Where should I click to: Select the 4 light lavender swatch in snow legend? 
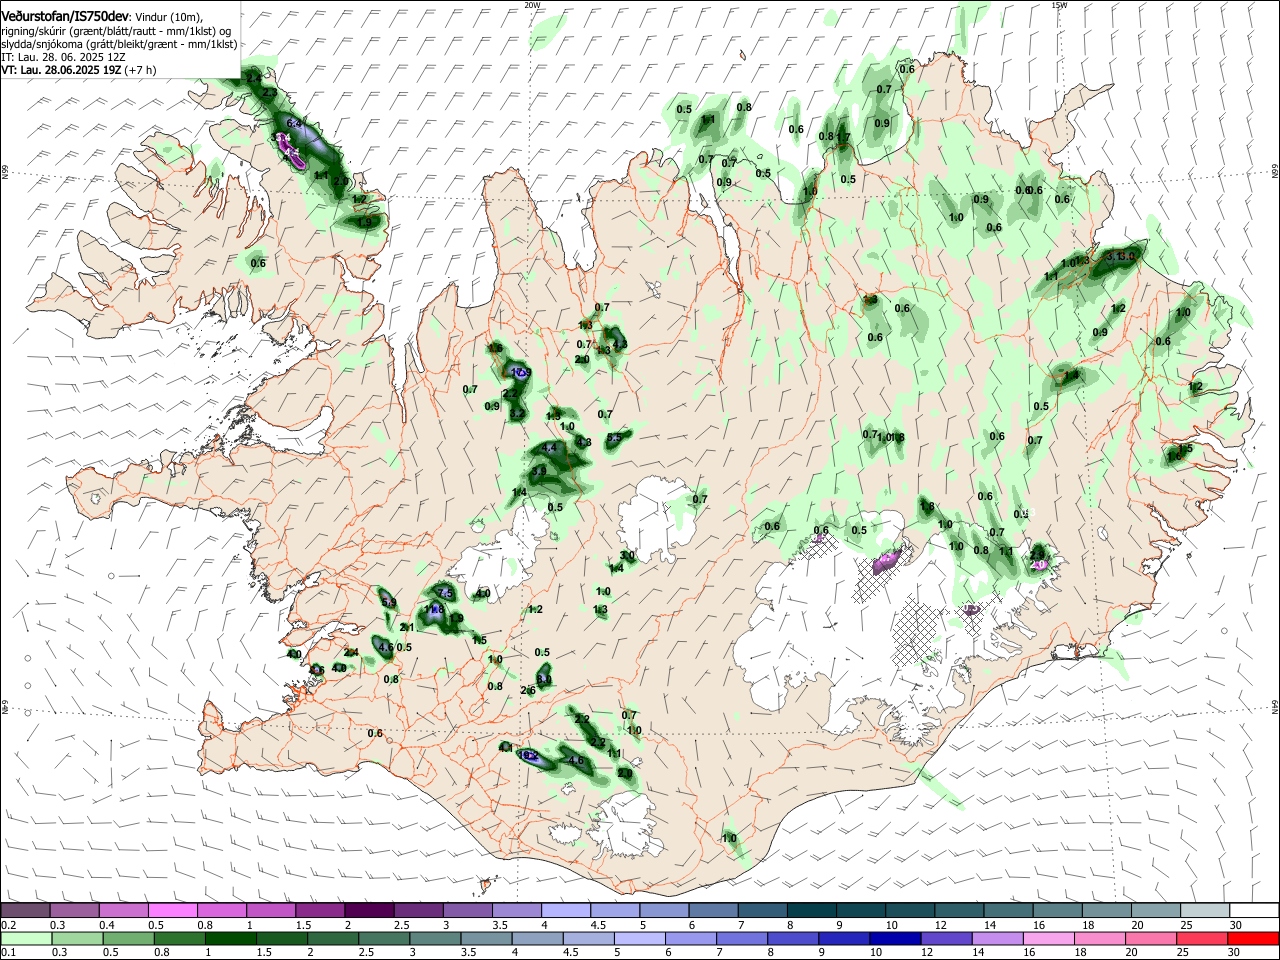pyautogui.click(x=564, y=910)
